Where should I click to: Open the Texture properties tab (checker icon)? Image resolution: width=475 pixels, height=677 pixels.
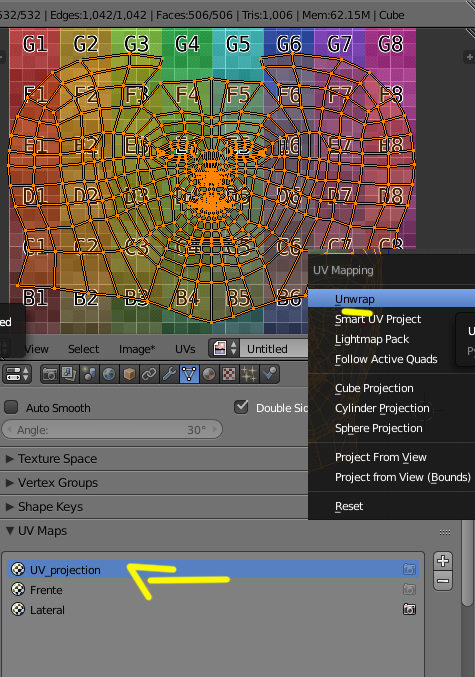228,374
